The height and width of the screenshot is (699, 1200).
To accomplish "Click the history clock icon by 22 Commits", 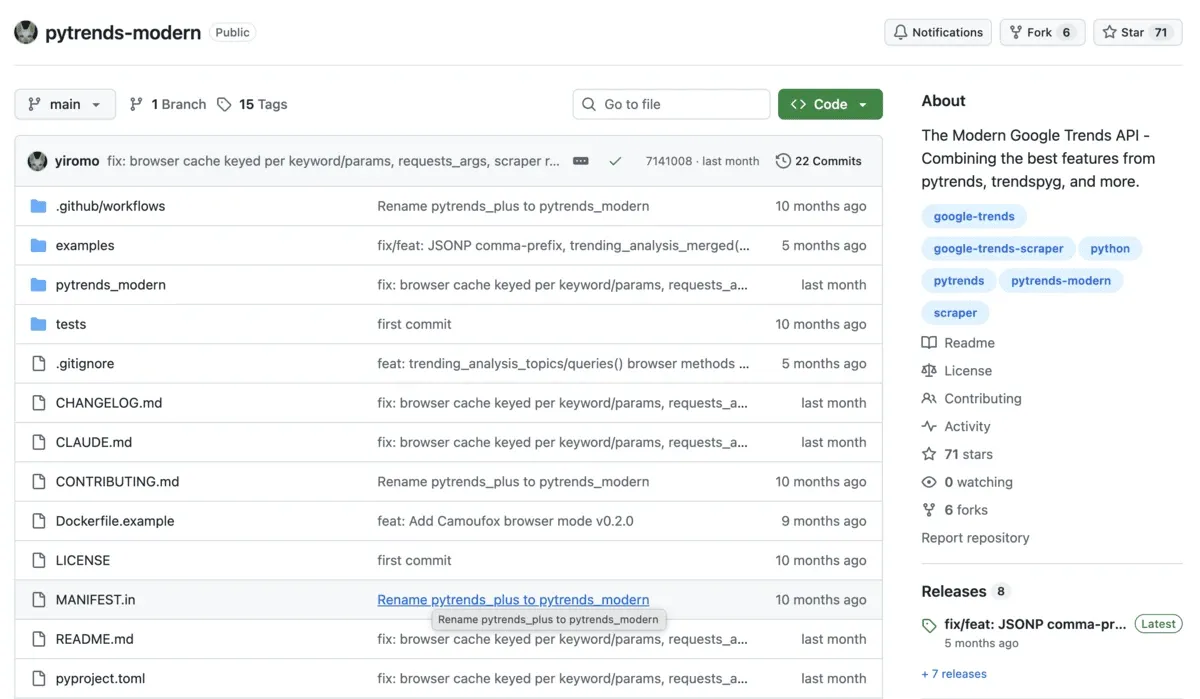I will coord(783,161).
